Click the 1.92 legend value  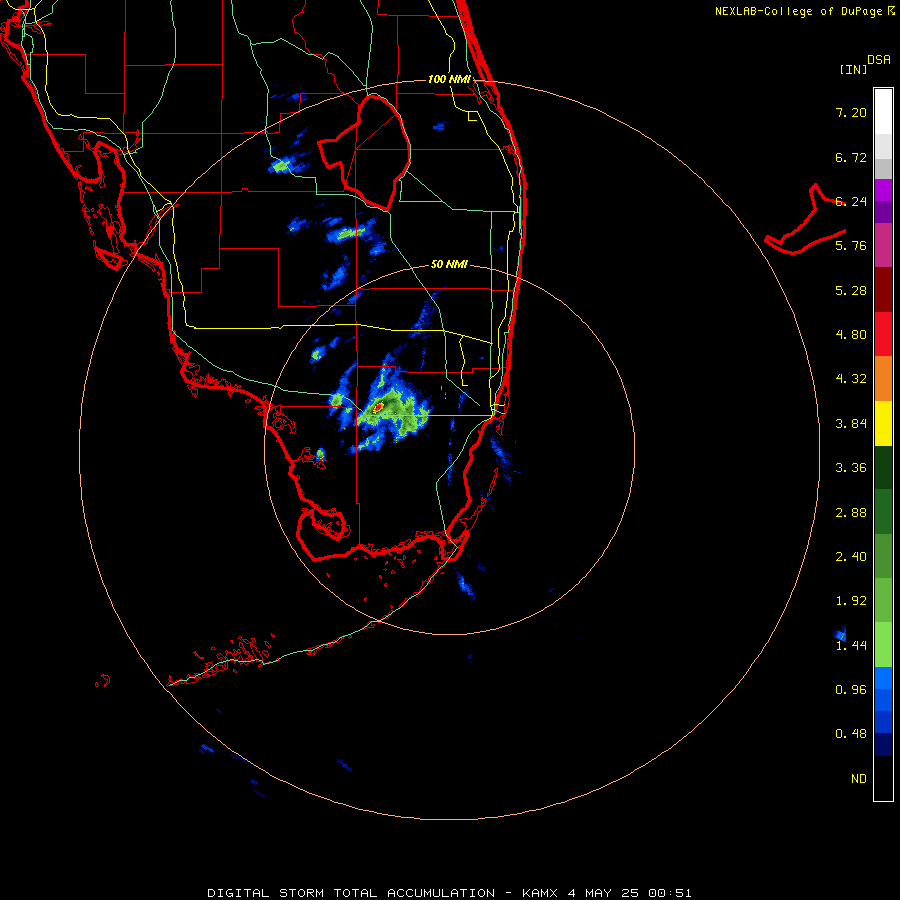click(851, 601)
